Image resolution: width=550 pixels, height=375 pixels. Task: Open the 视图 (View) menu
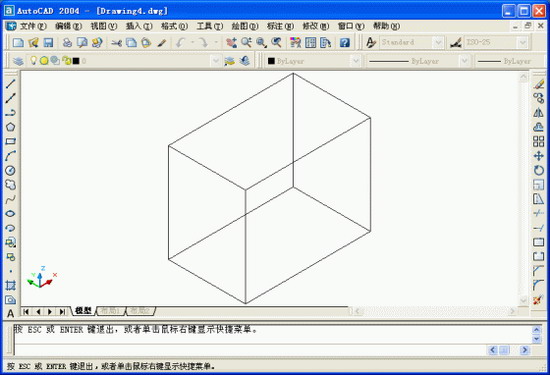pyautogui.click(x=104, y=26)
